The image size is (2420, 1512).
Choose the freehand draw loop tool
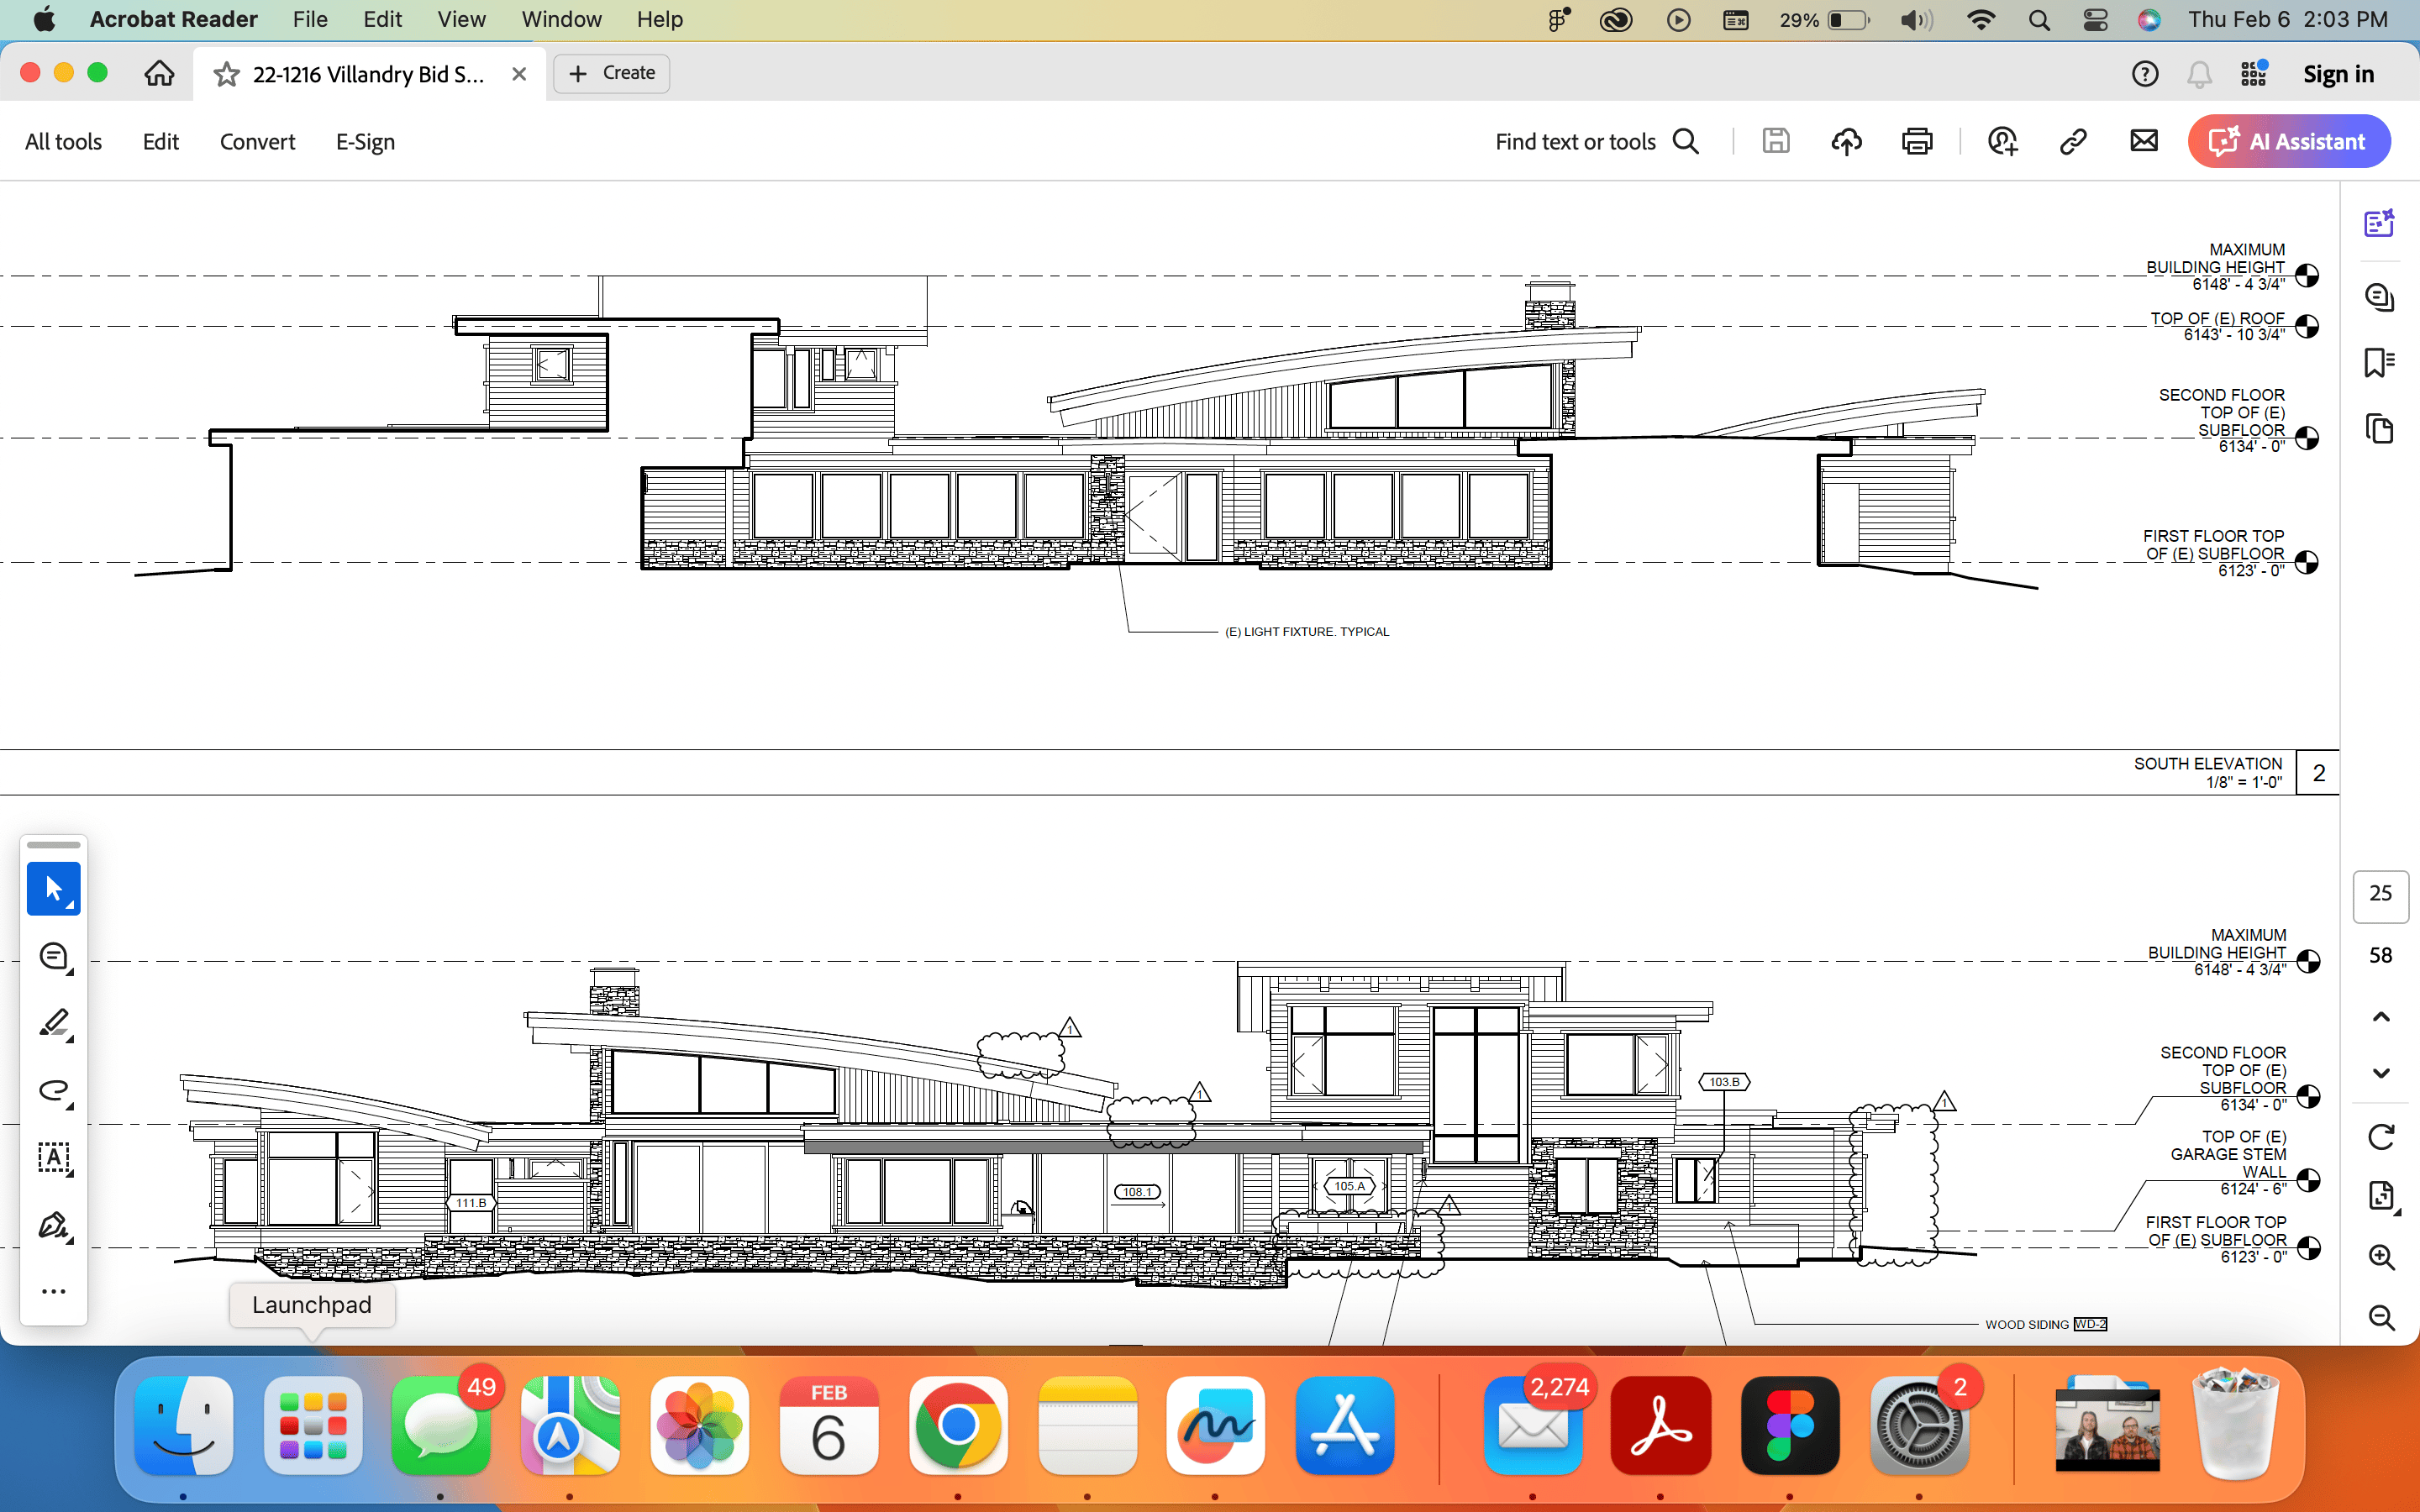pyautogui.click(x=53, y=1090)
